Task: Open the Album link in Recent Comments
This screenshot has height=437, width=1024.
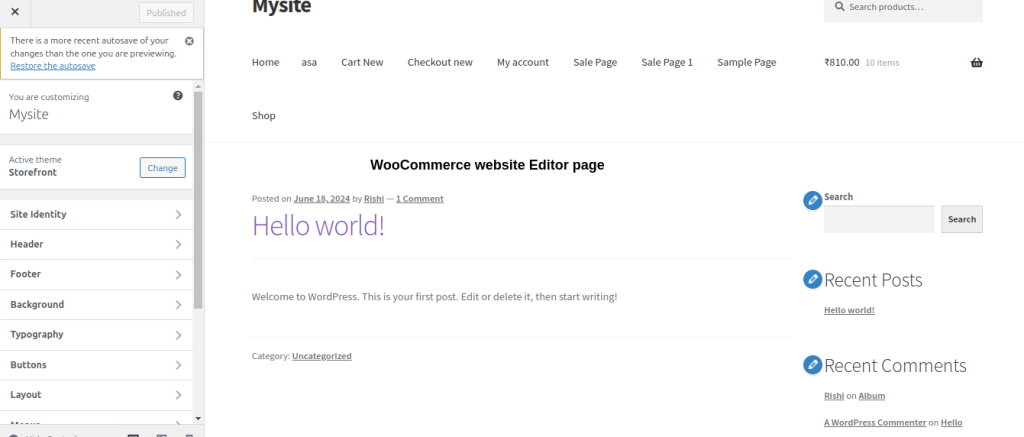Action: pos(872,396)
